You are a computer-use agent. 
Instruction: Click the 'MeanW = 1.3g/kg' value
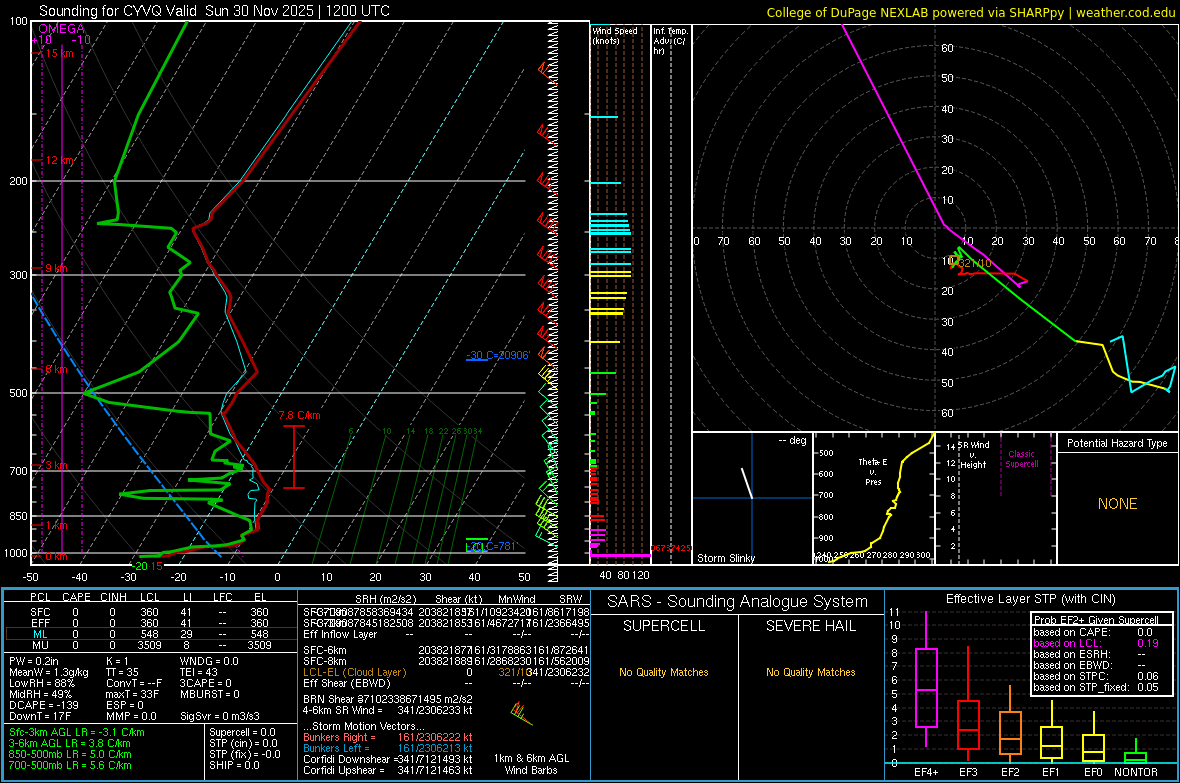click(49, 672)
